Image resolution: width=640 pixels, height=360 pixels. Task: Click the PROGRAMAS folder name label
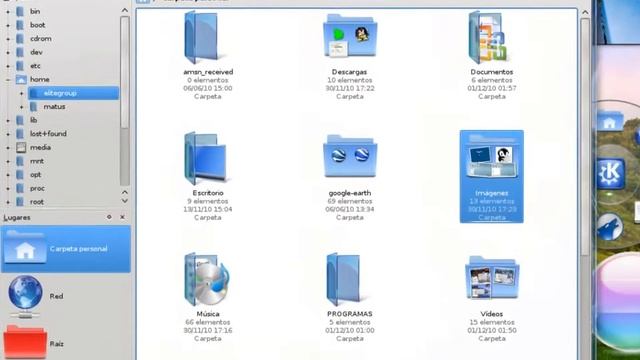click(350, 314)
